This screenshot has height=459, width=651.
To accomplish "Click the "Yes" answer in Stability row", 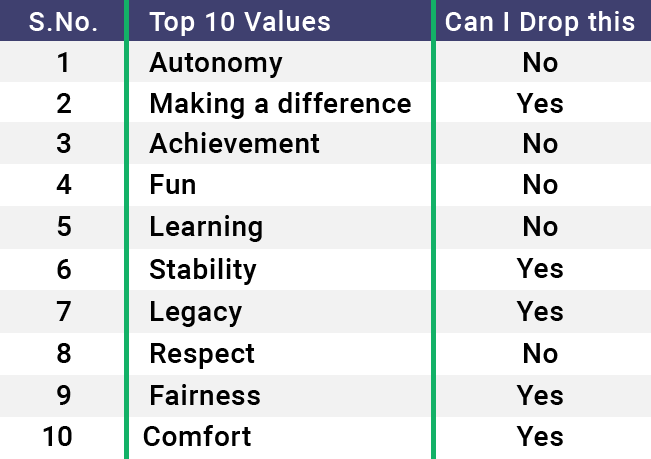I will point(540,269).
